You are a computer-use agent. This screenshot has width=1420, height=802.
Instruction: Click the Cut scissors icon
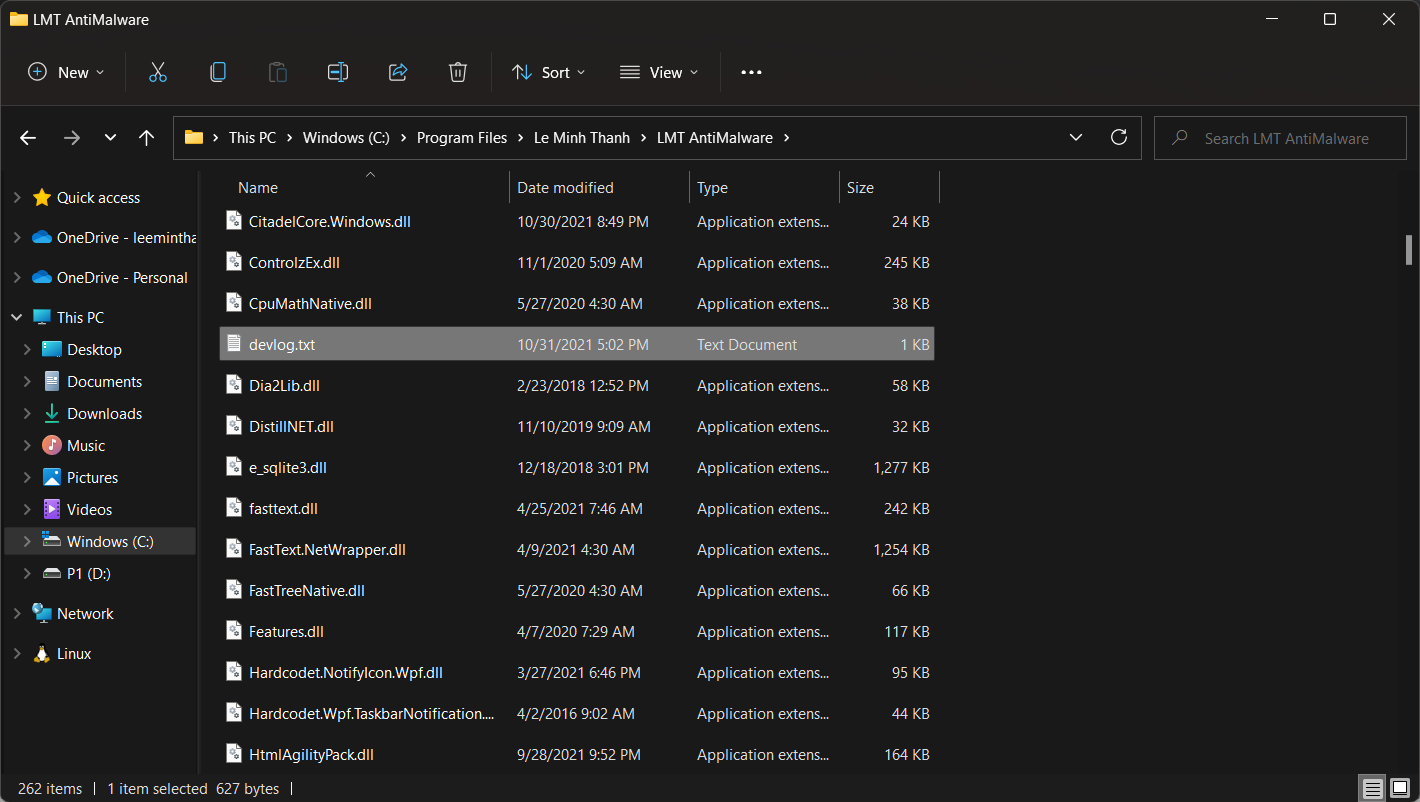point(158,72)
